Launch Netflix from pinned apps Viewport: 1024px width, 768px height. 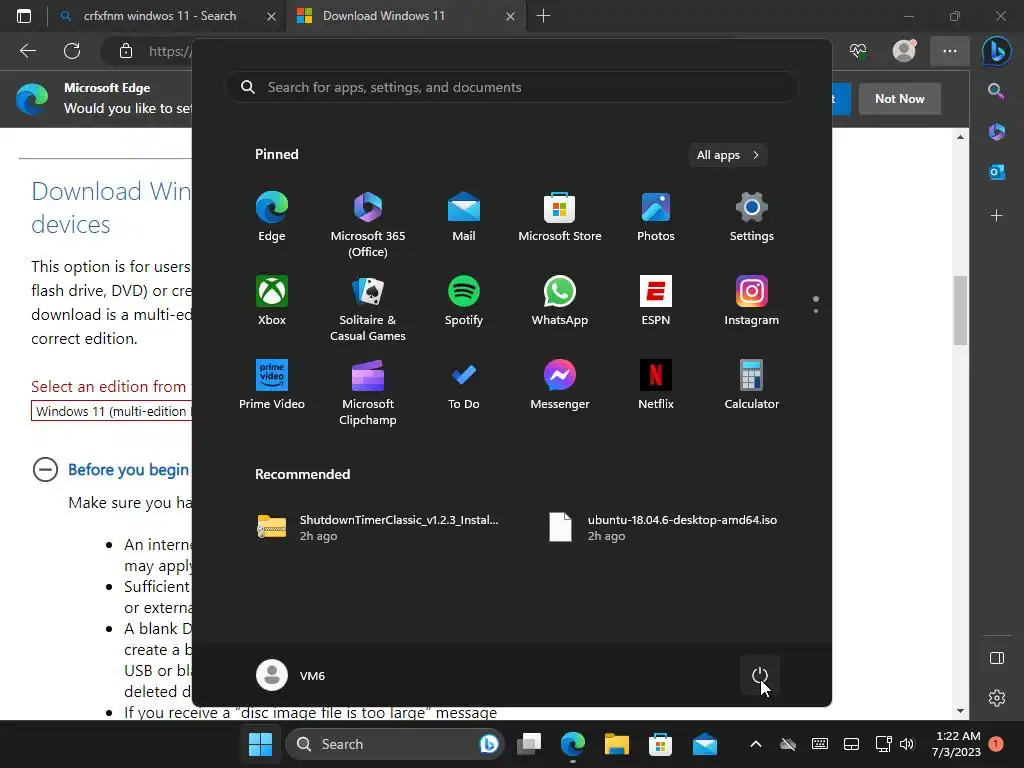point(656,385)
